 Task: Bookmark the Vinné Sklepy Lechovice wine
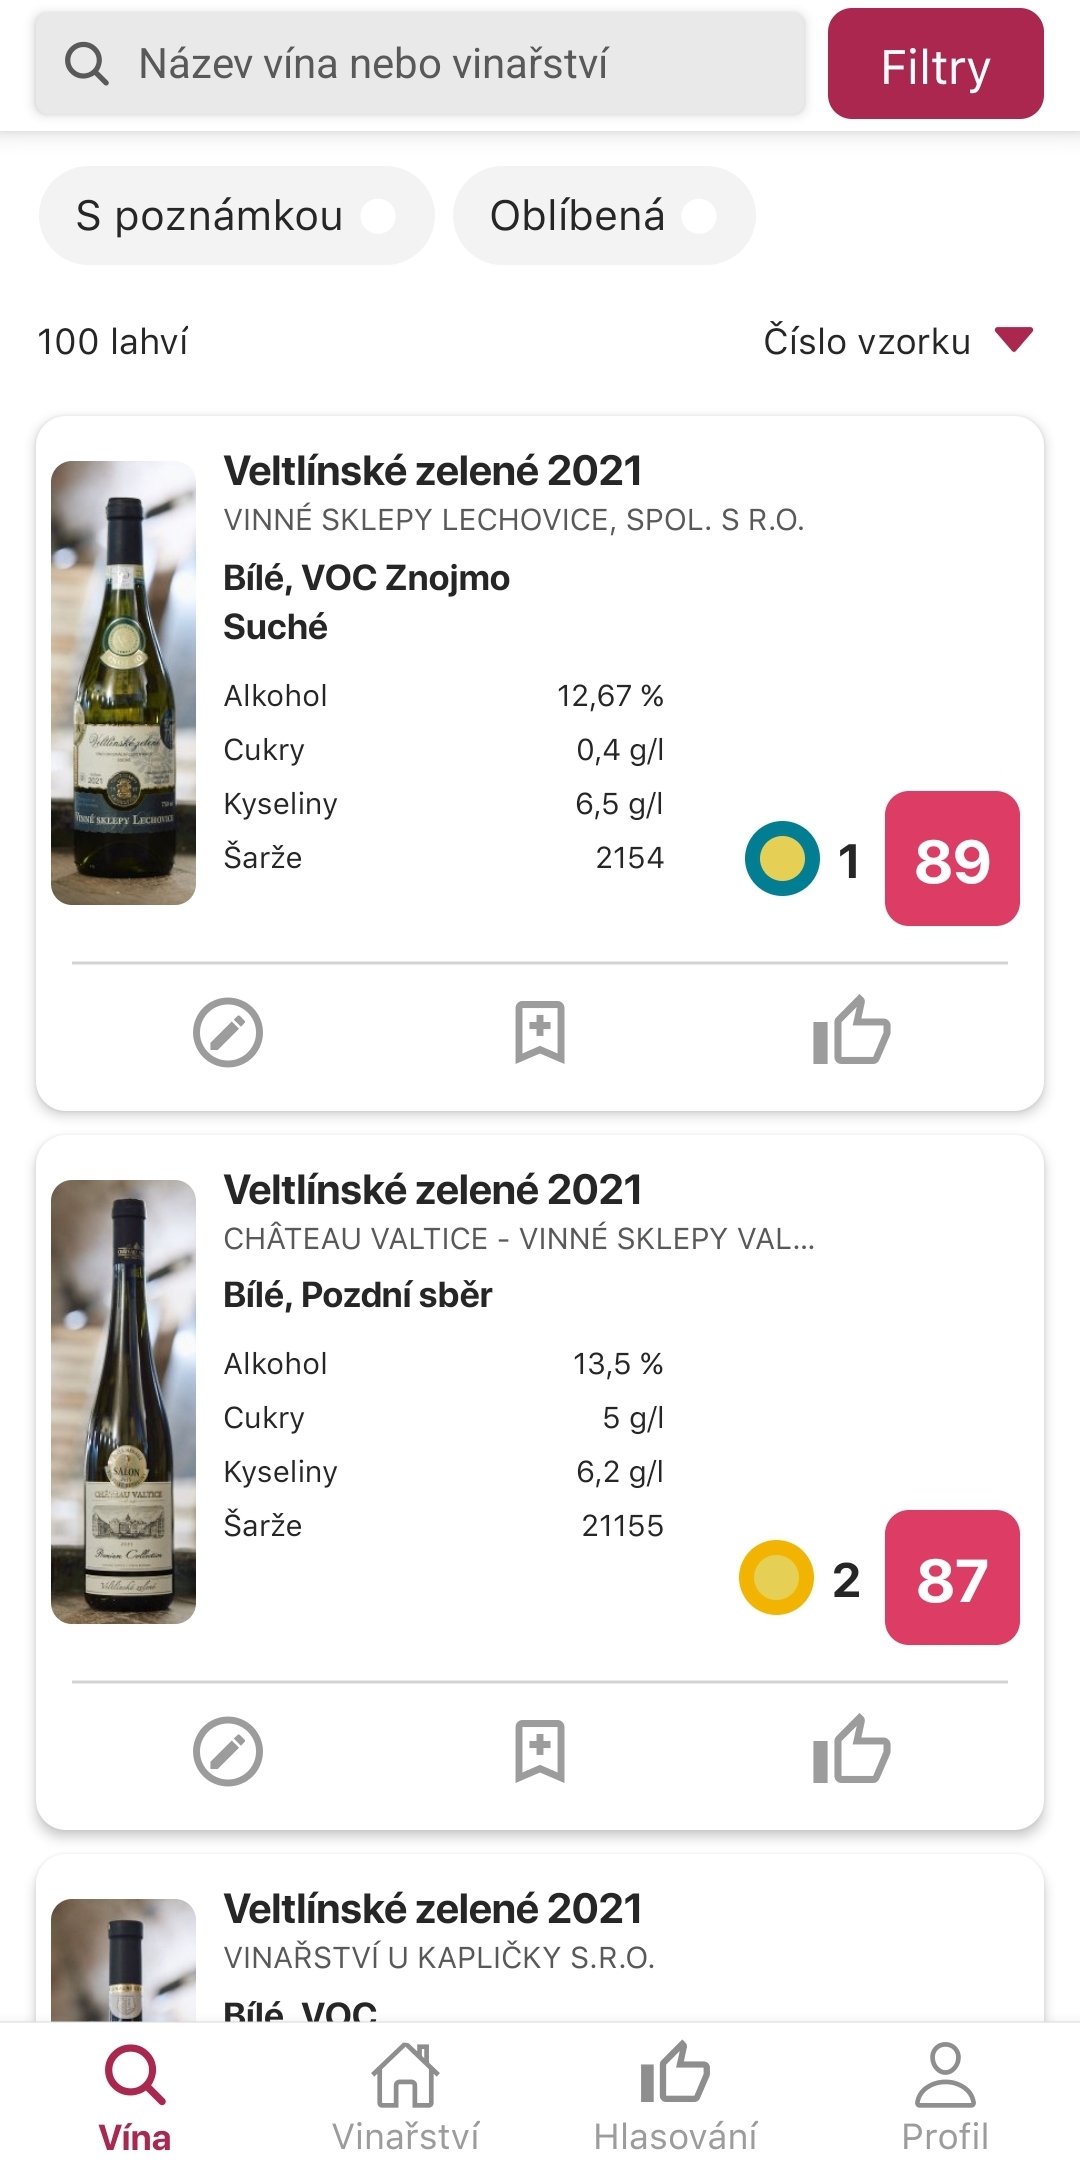tap(540, 1032)
